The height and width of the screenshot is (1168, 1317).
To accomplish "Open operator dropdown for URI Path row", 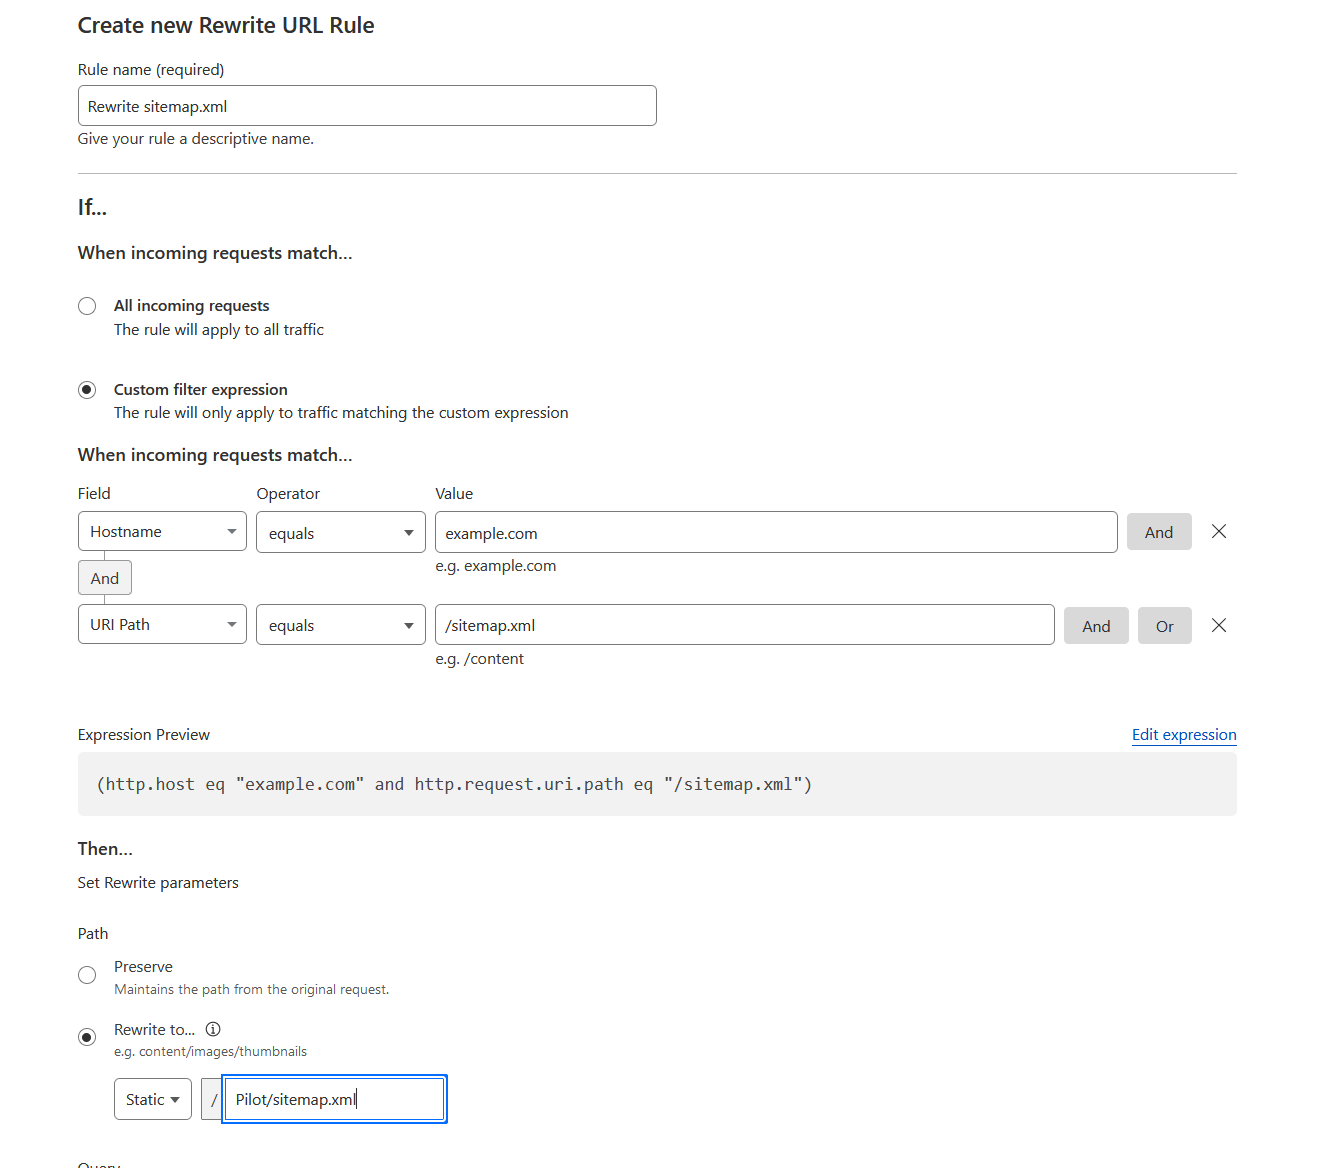I will (x=340, y=626).
